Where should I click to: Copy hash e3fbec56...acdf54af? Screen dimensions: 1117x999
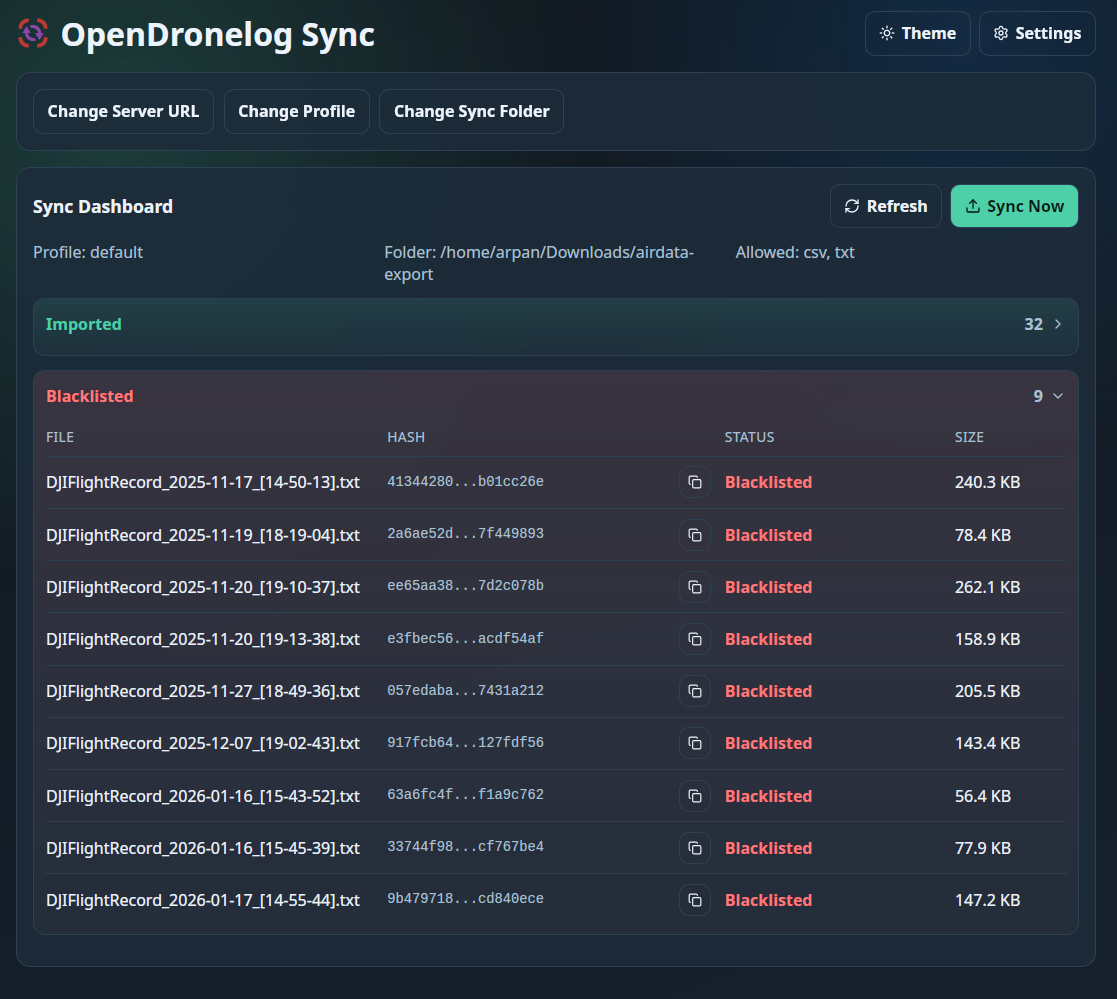pos(695,639)
